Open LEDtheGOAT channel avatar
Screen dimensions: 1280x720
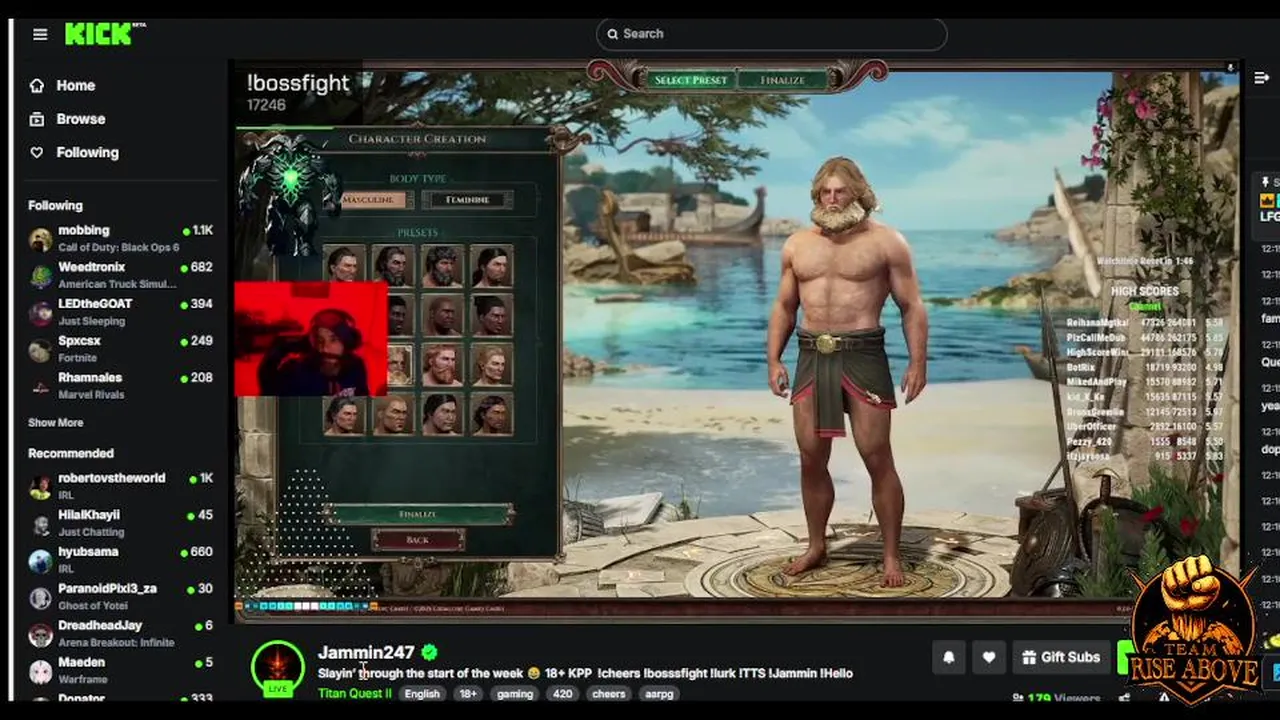pyautogui.click(x=40, y=313)
